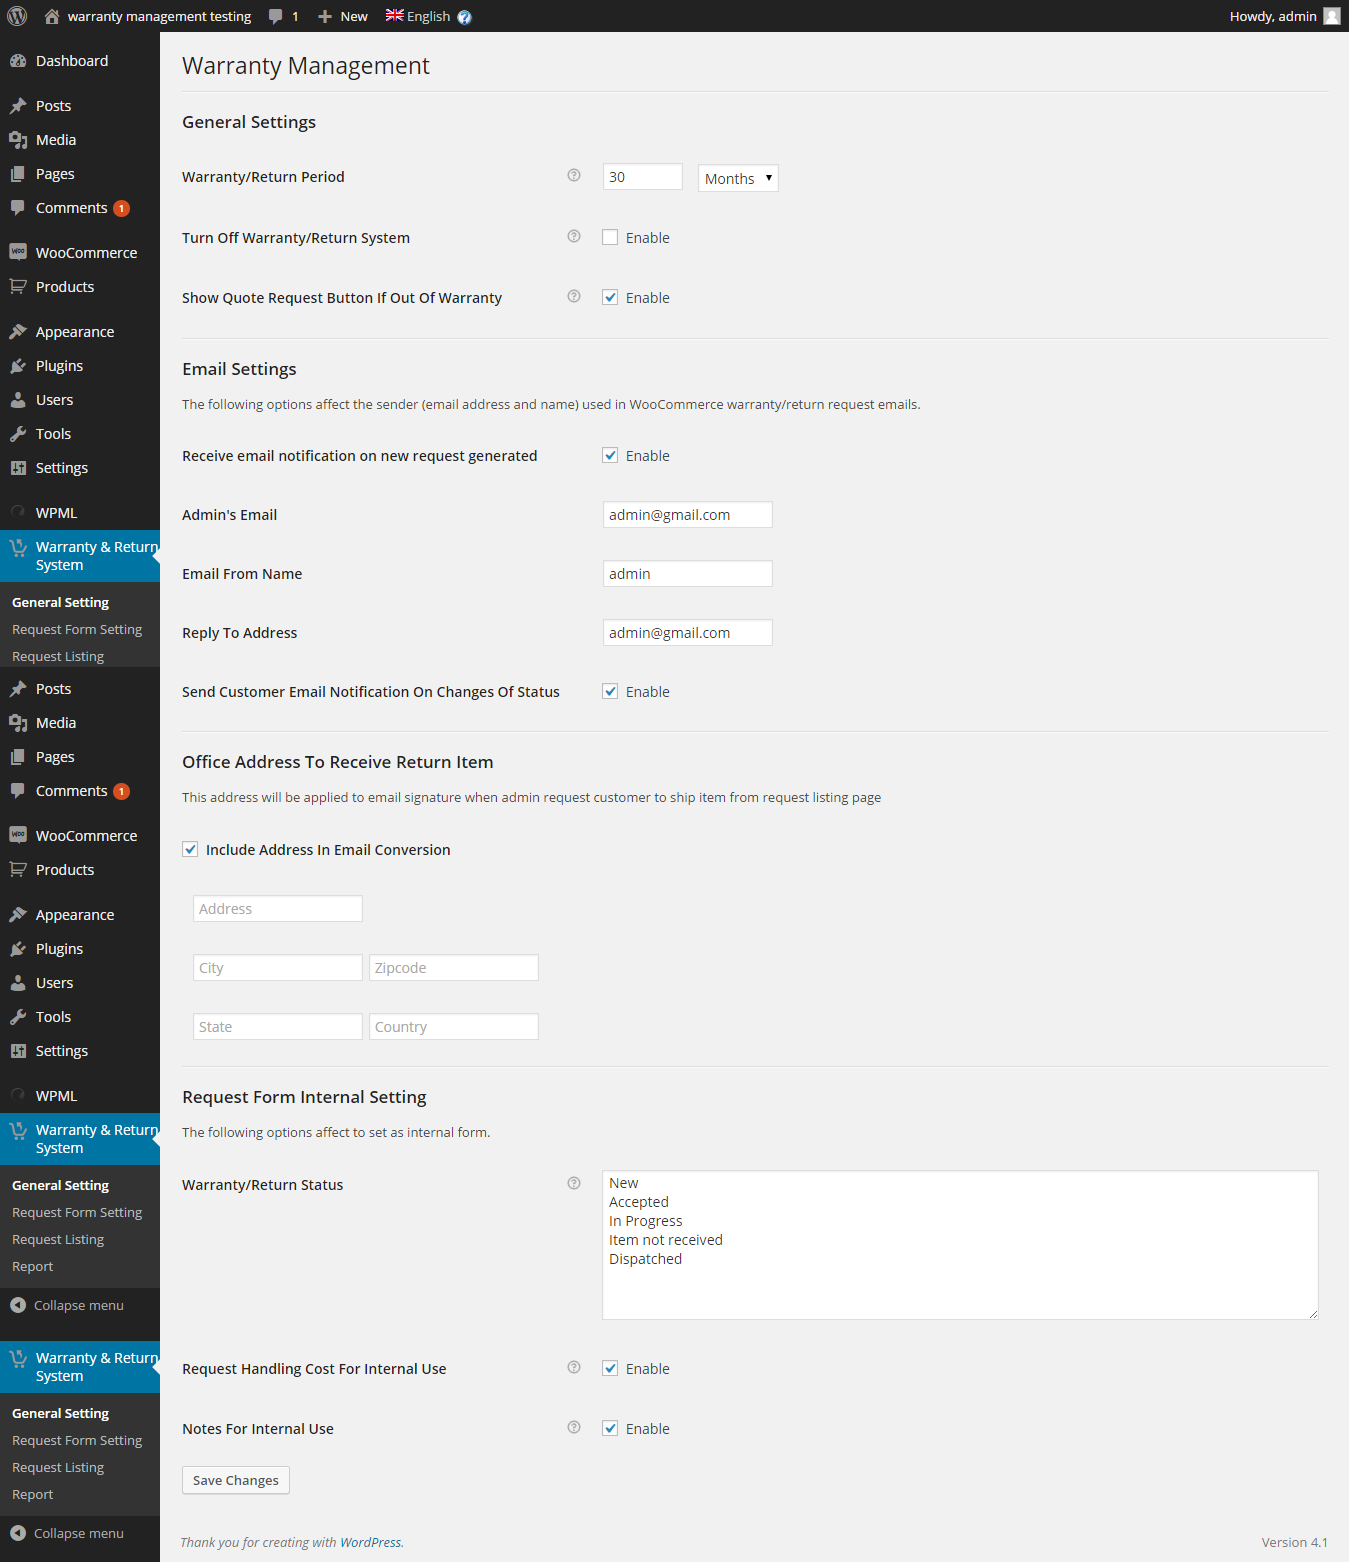Click the Plugins plug icon in the topmost sidebar group

[18, 366]
